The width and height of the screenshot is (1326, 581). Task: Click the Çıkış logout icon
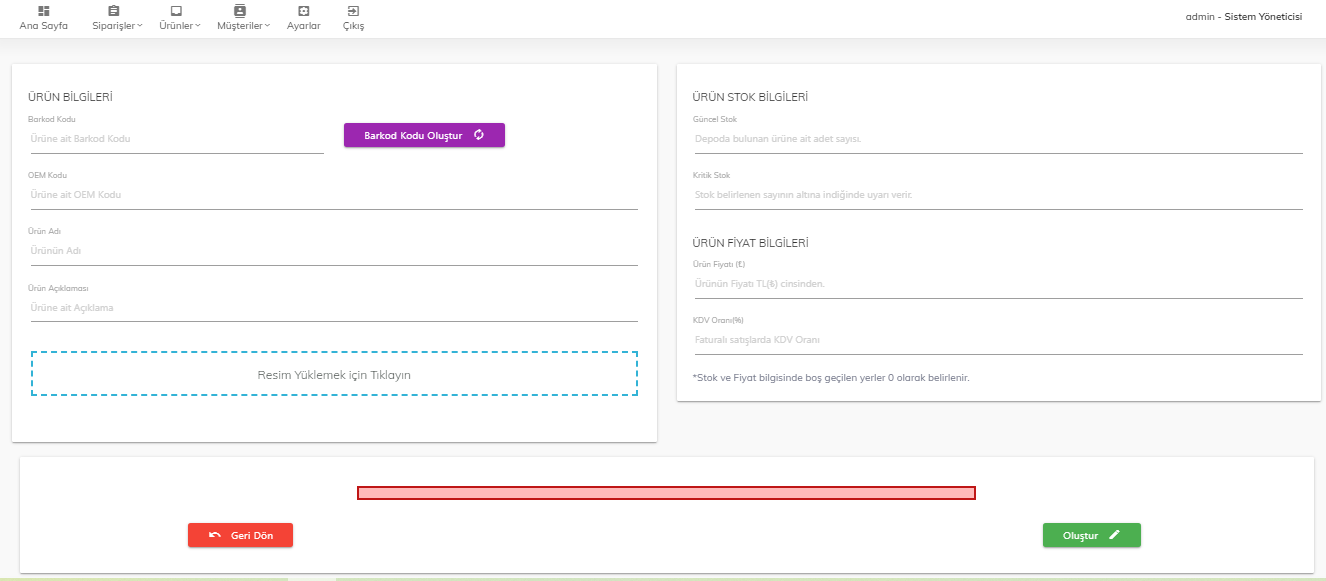353,11
